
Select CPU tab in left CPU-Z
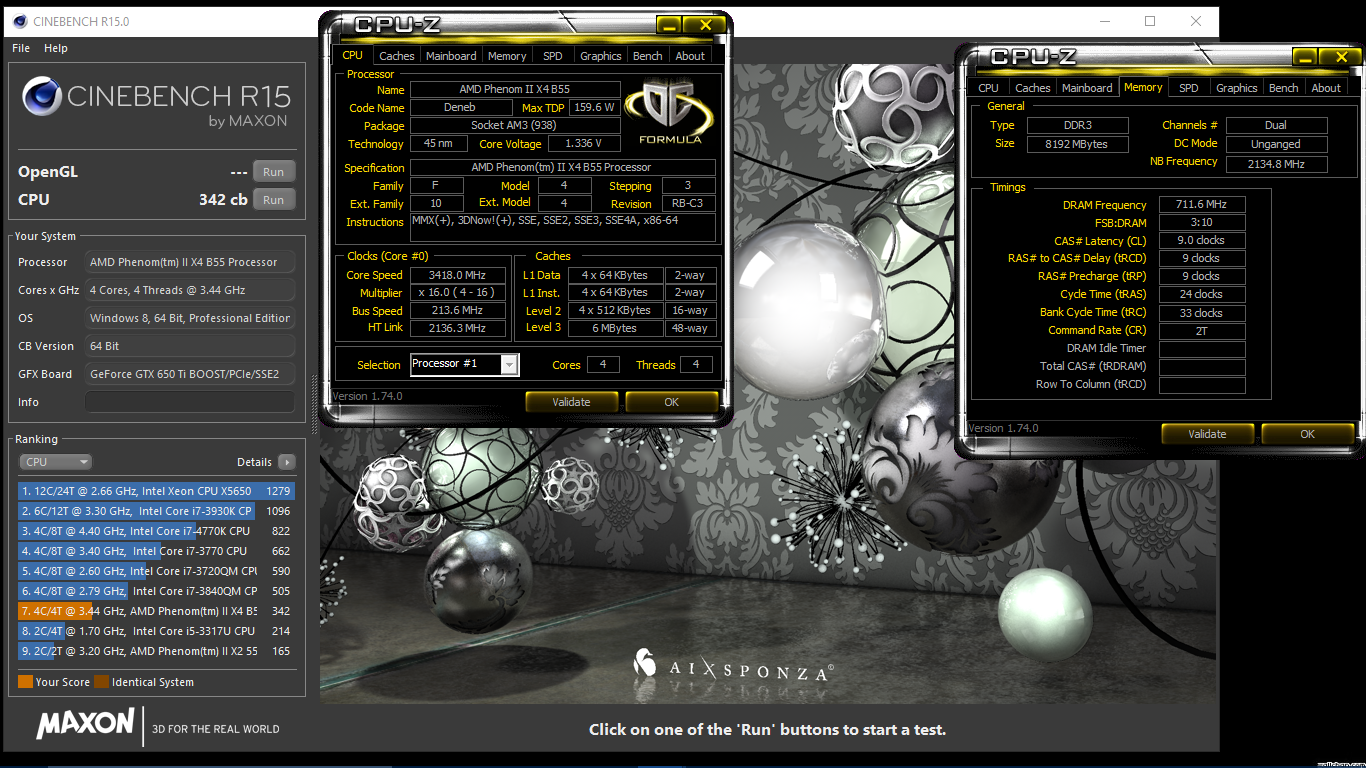352,55
